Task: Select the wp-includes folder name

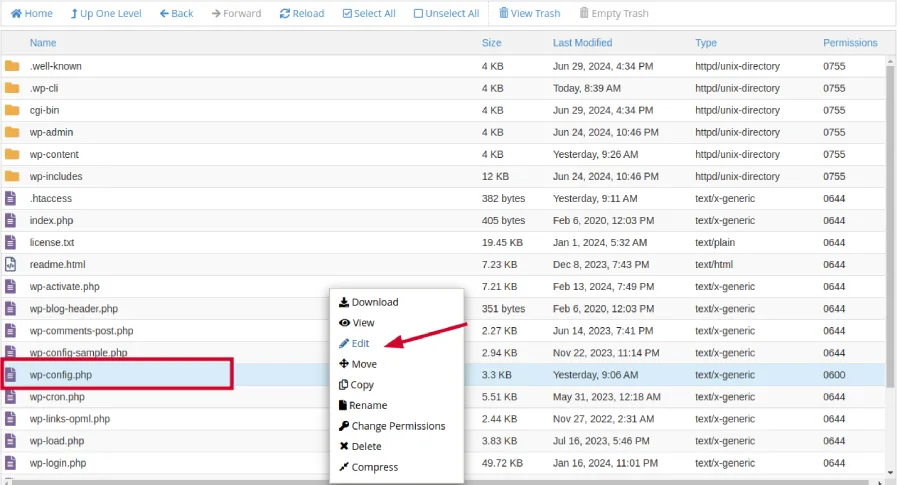Action: [56, 176]
